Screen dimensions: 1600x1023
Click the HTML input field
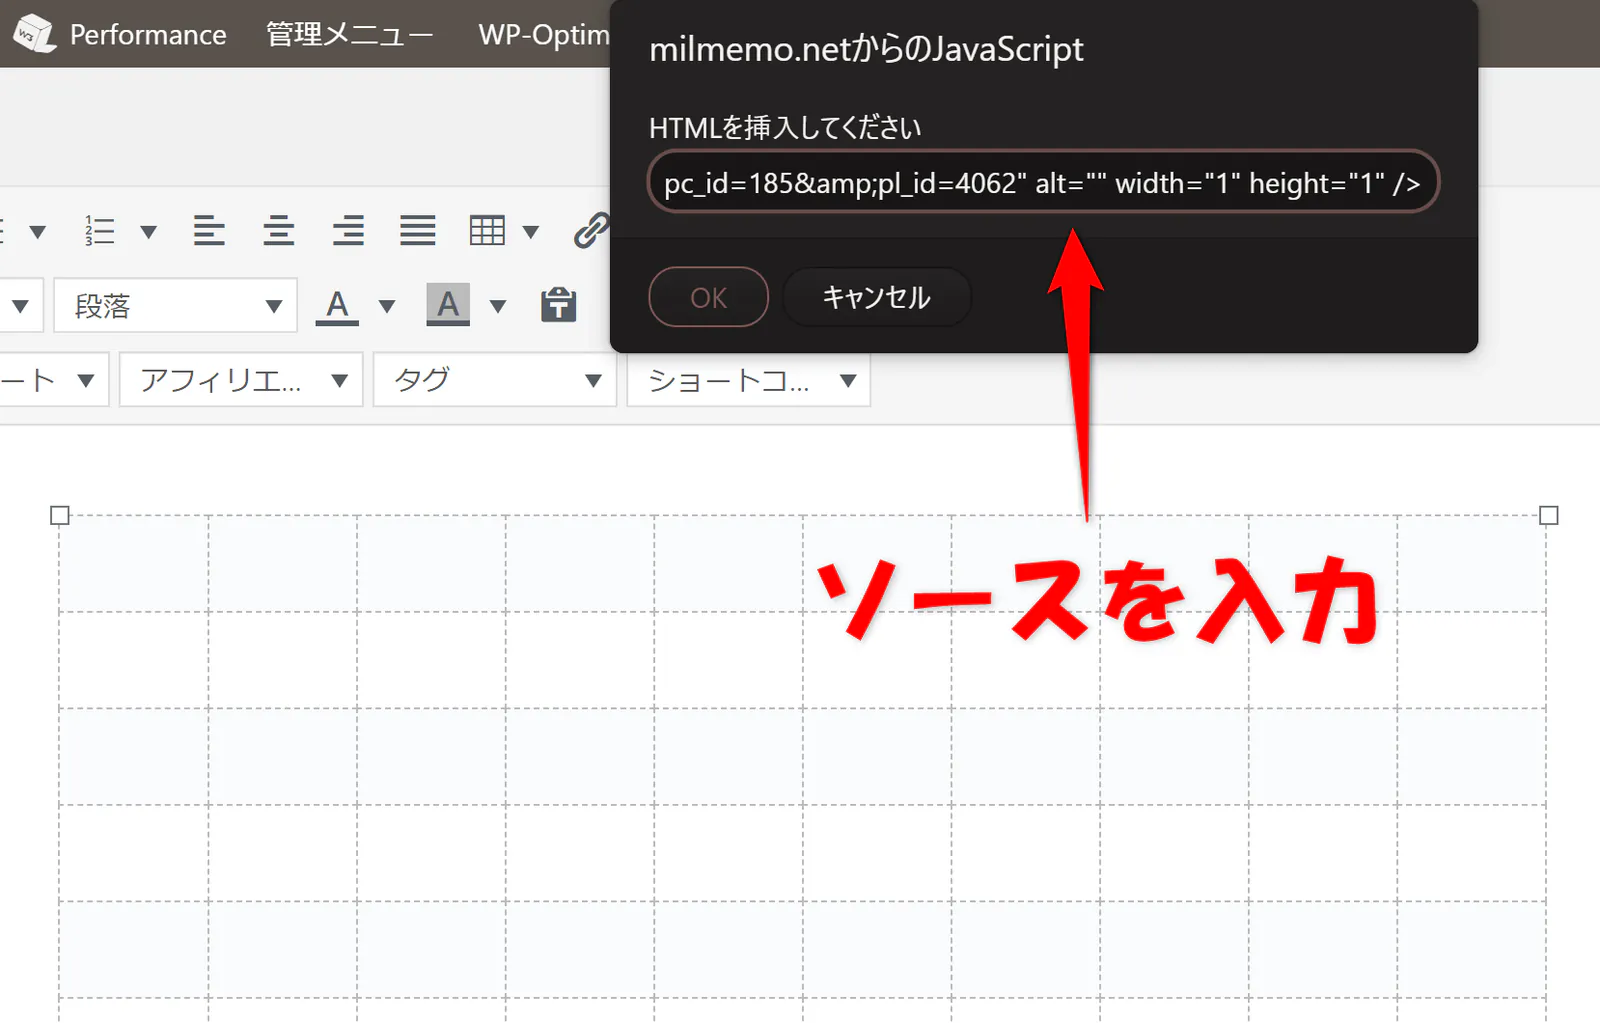1043,182
